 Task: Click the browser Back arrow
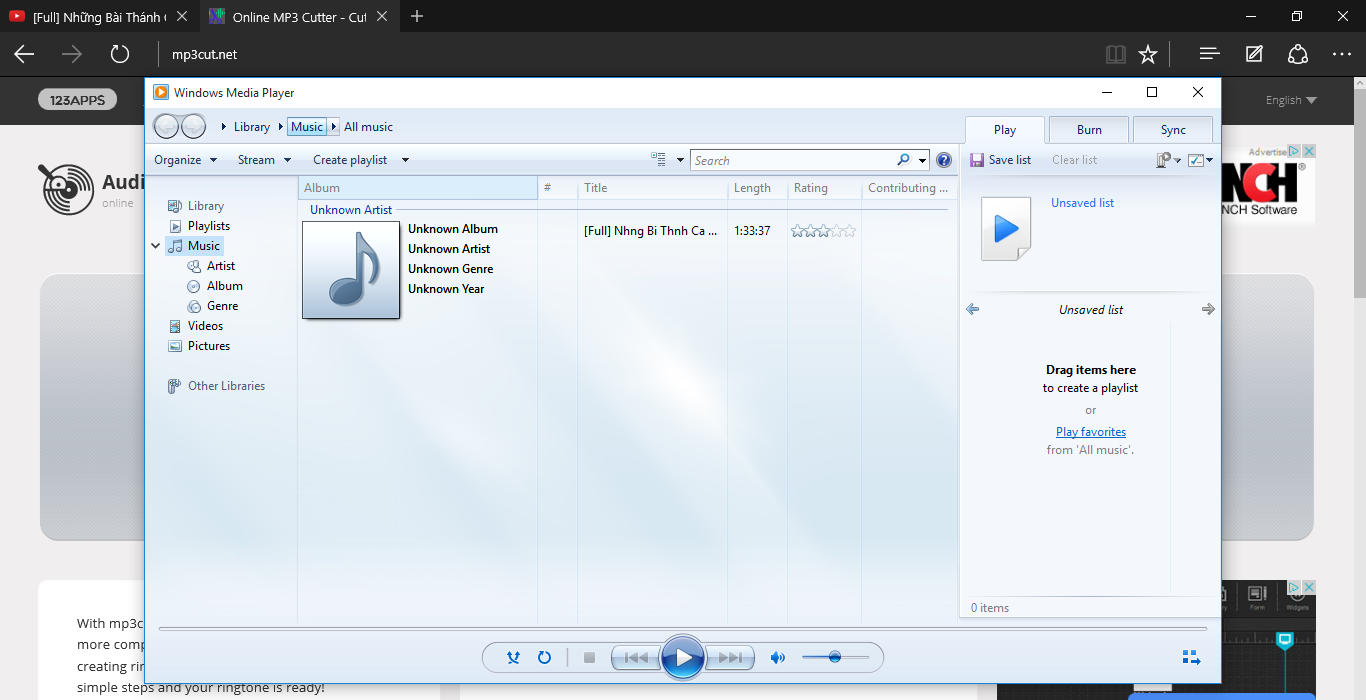point(24,54)
